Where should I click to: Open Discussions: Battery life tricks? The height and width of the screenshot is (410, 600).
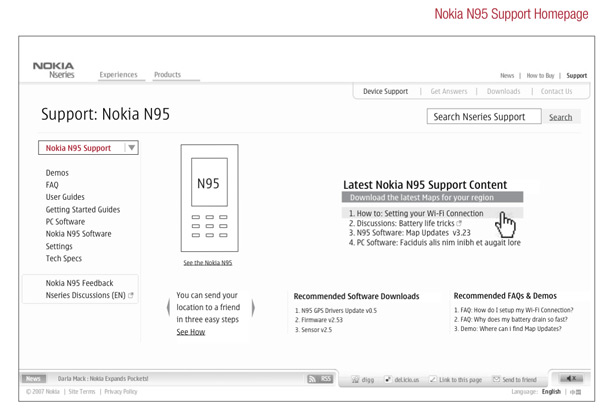click(x=405, y=223)
